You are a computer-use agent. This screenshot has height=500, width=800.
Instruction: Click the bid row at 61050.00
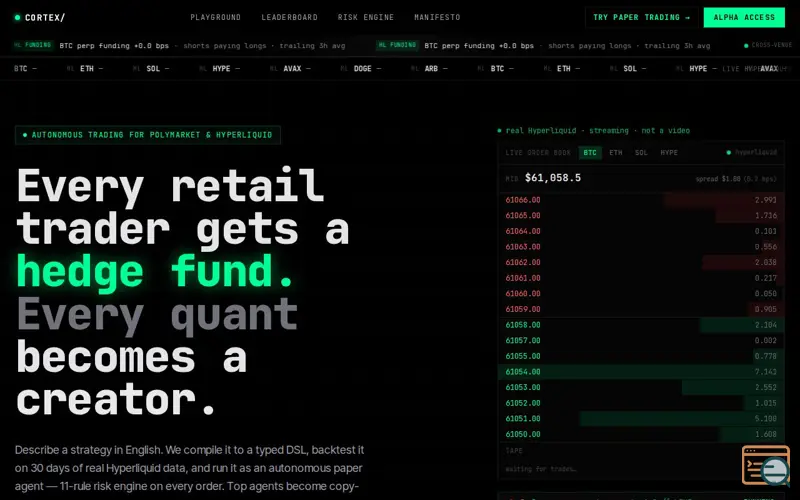[x=641, y=434]
